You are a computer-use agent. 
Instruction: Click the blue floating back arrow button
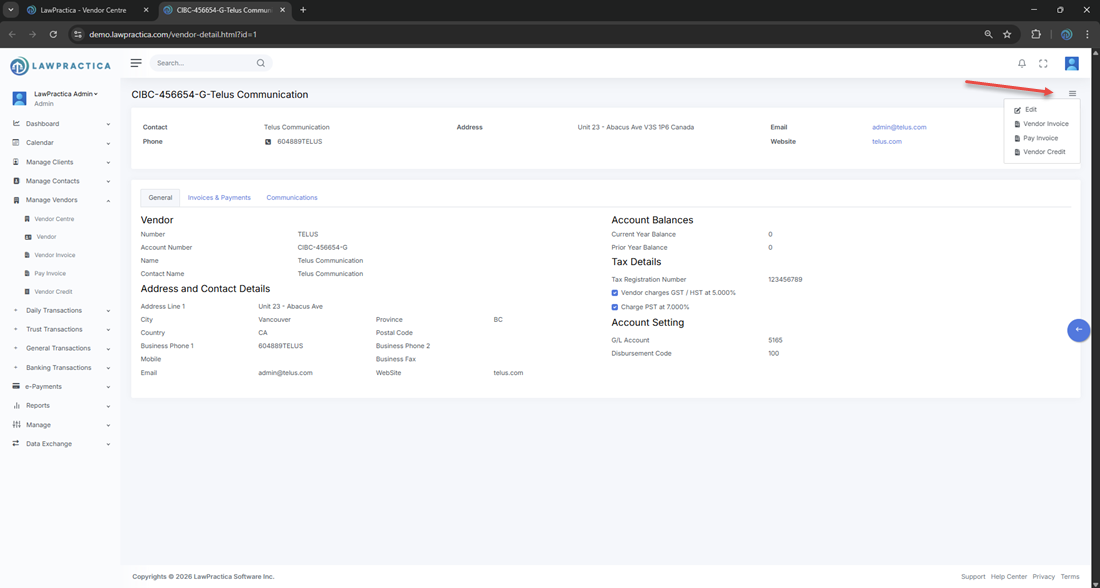click(1078, 330)
